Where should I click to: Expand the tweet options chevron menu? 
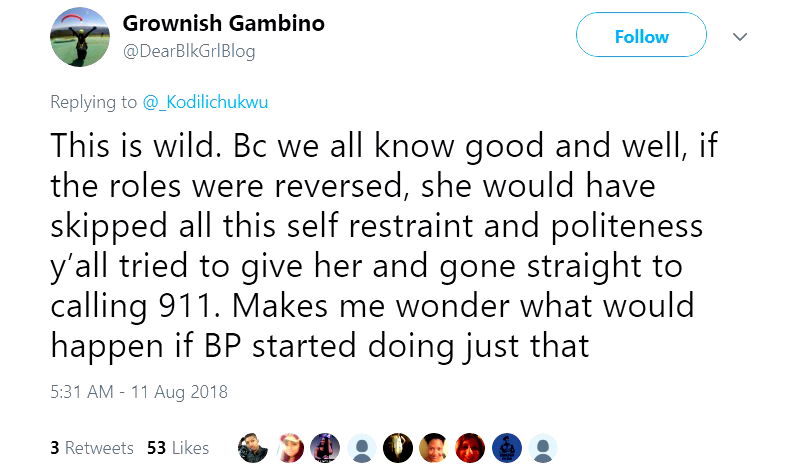[740, 37]
